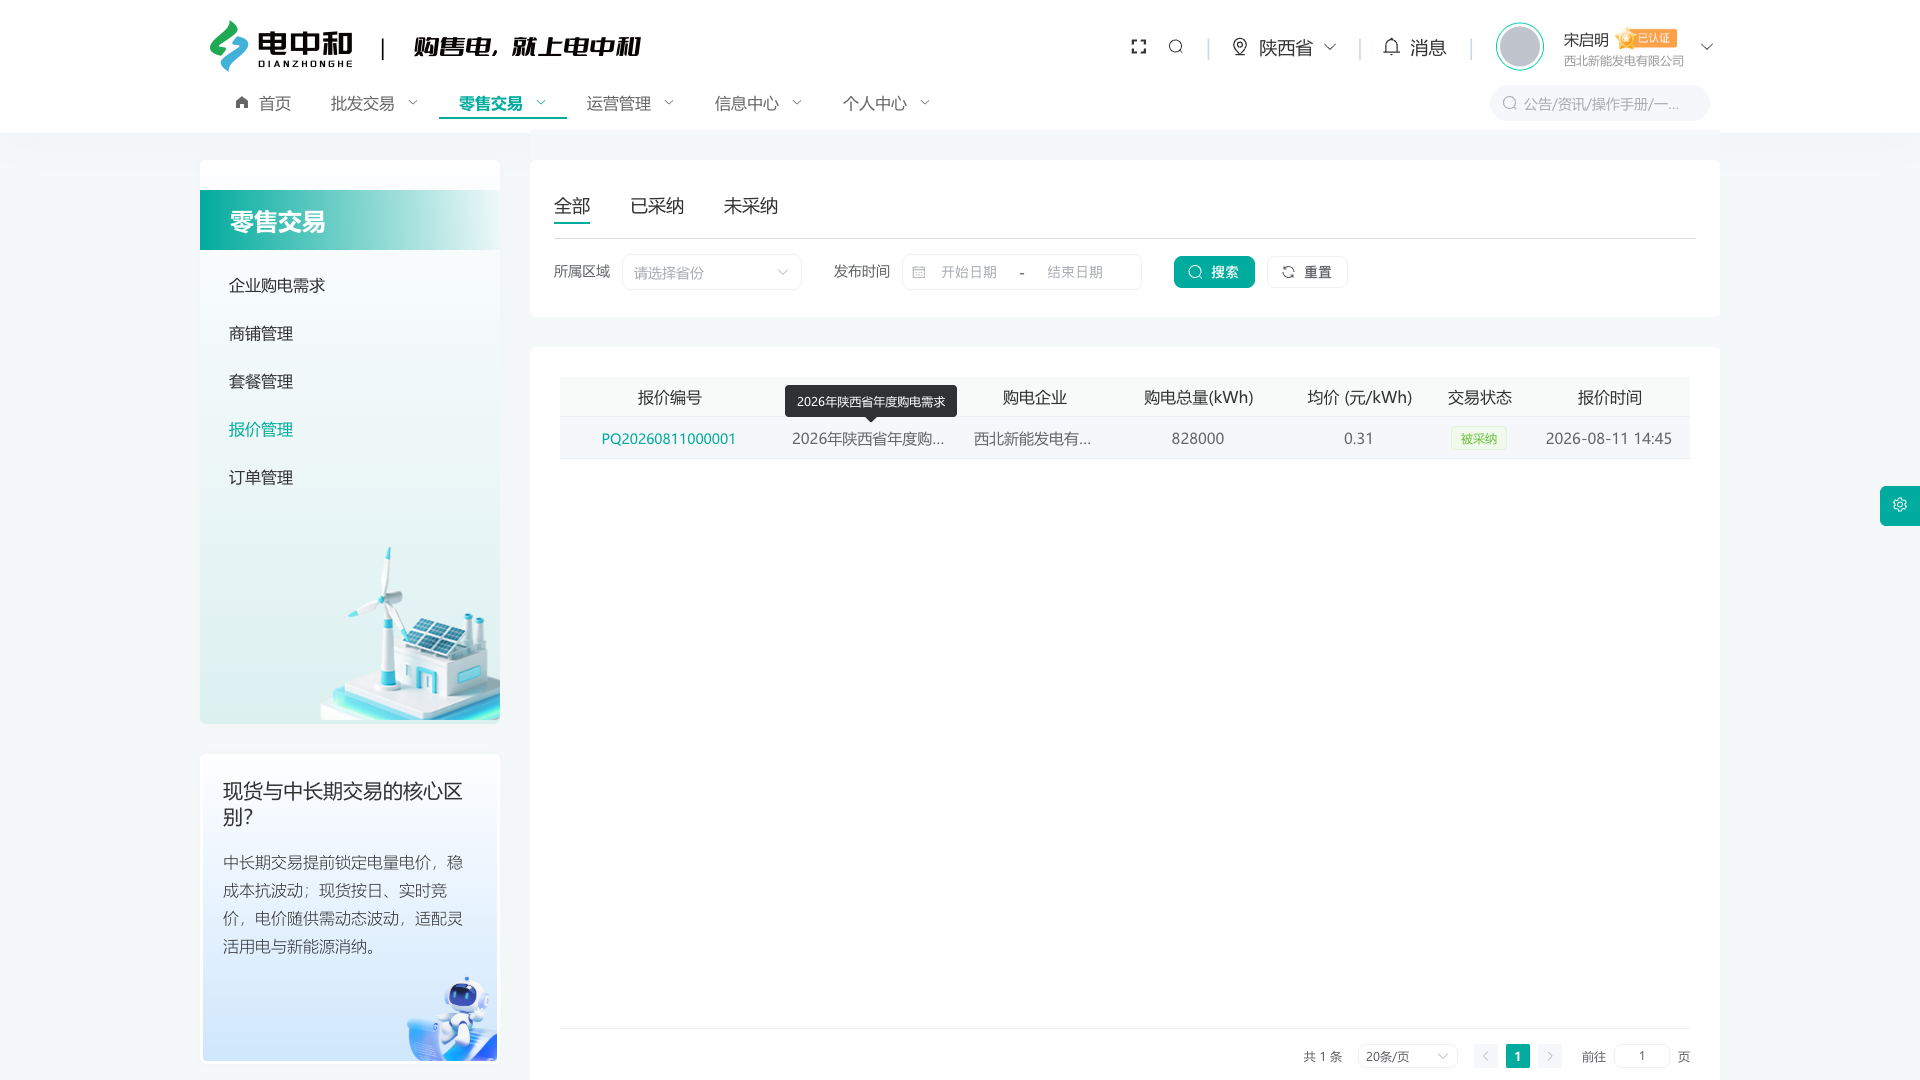Click the location pin icon
The height and width of the screenshot is (1080, 1920).
1240,47
